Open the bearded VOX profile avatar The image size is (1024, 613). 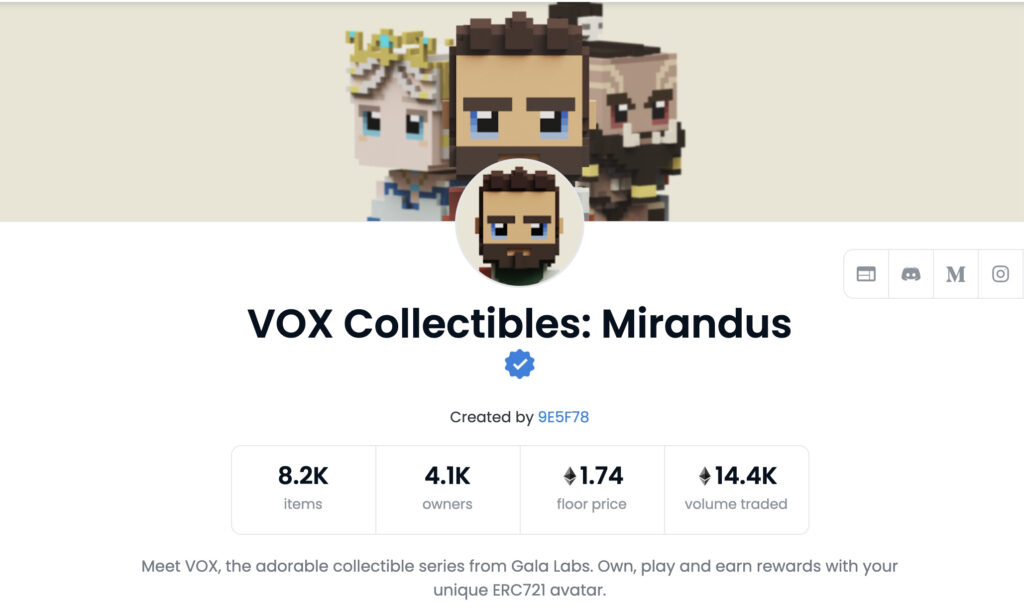pos(519,223)
